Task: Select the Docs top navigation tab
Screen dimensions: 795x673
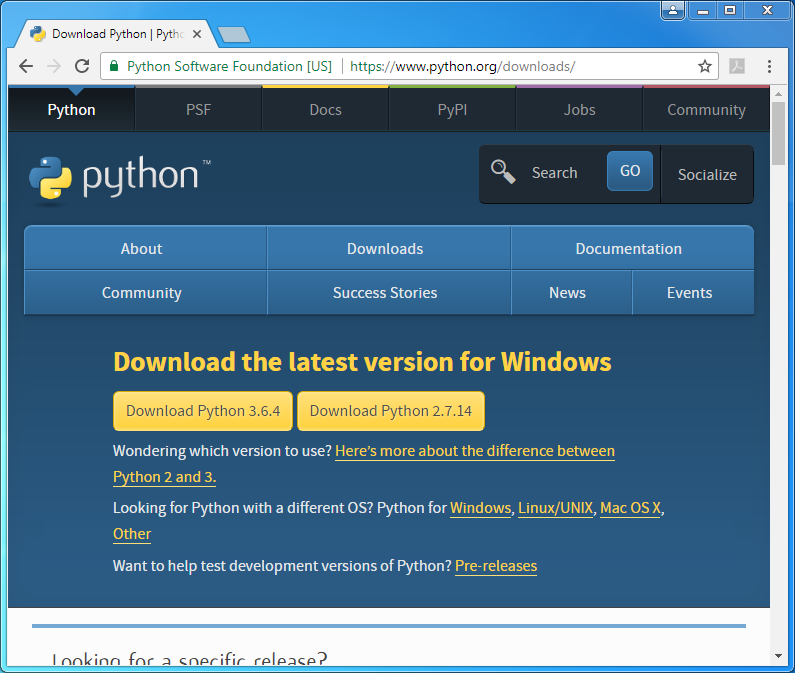Action: [x=326, y=110]
